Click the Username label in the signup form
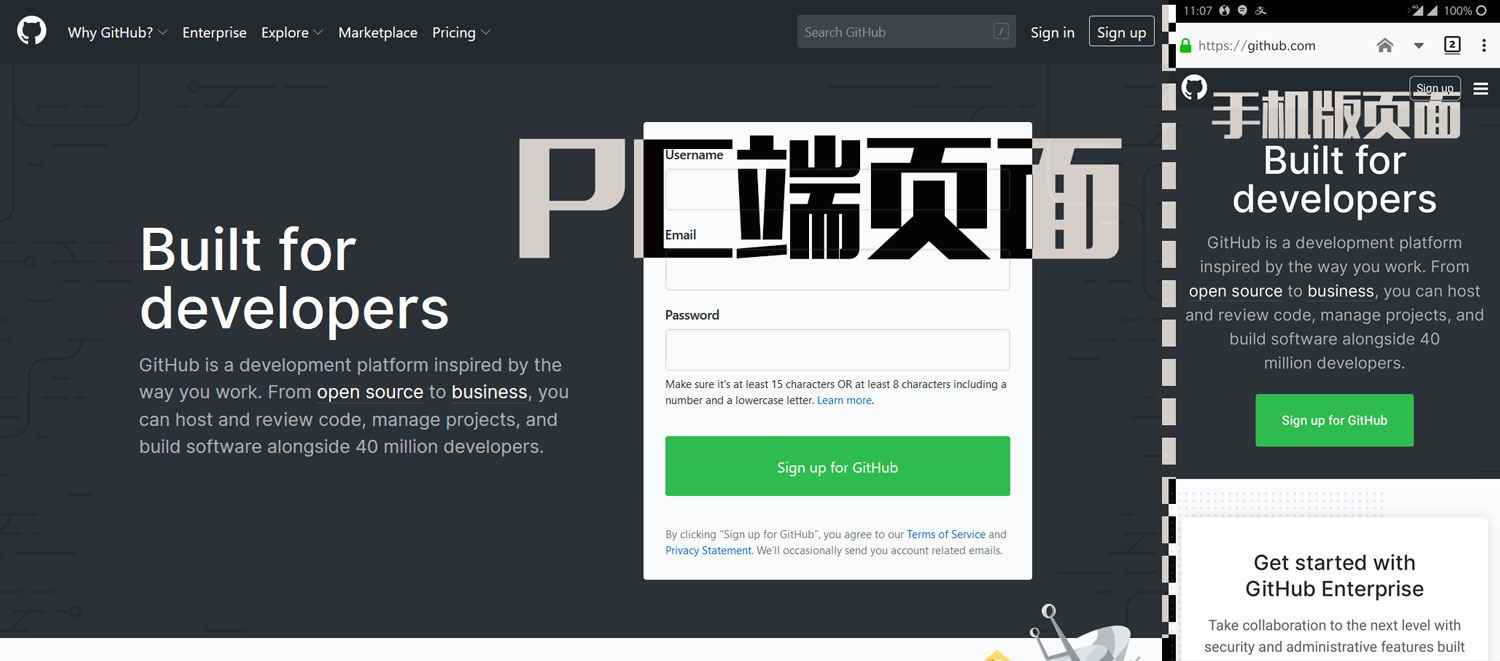Image resolution: width=1500 pixels, height=661 pixels. click(x=694, y=155)
